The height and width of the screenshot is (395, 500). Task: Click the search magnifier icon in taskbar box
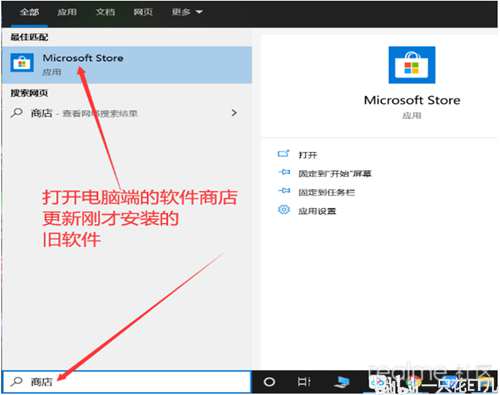(x=16, y=381)
